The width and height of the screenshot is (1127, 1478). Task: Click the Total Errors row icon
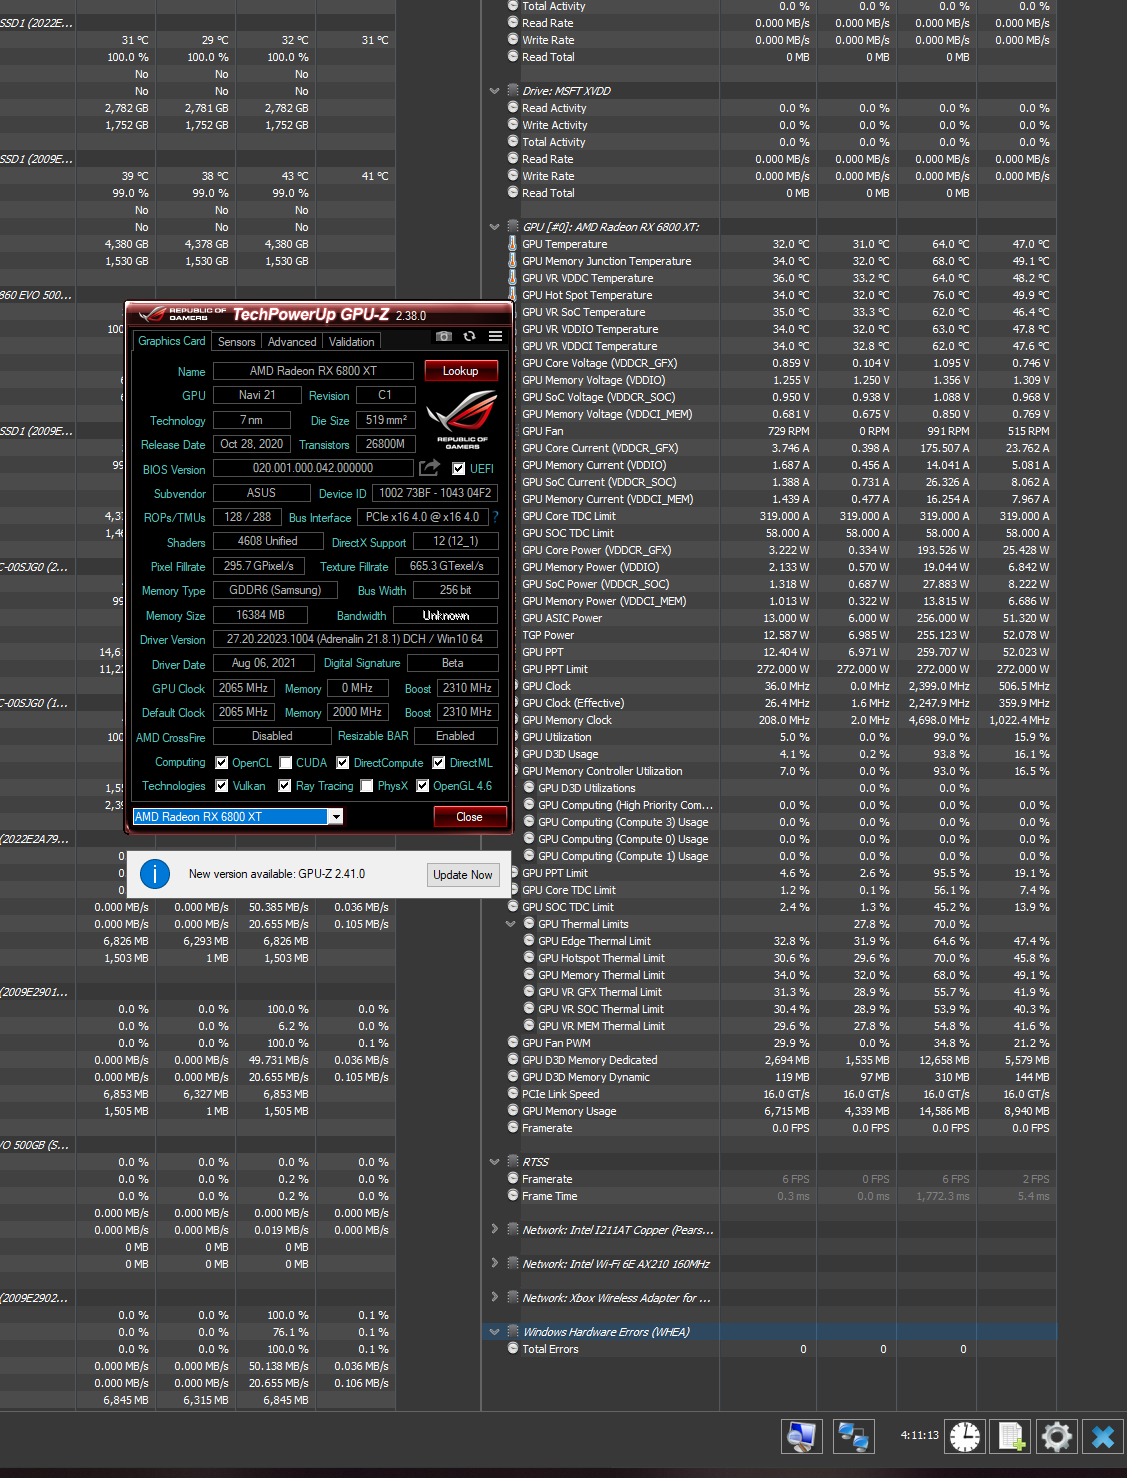pos(512,1349)
